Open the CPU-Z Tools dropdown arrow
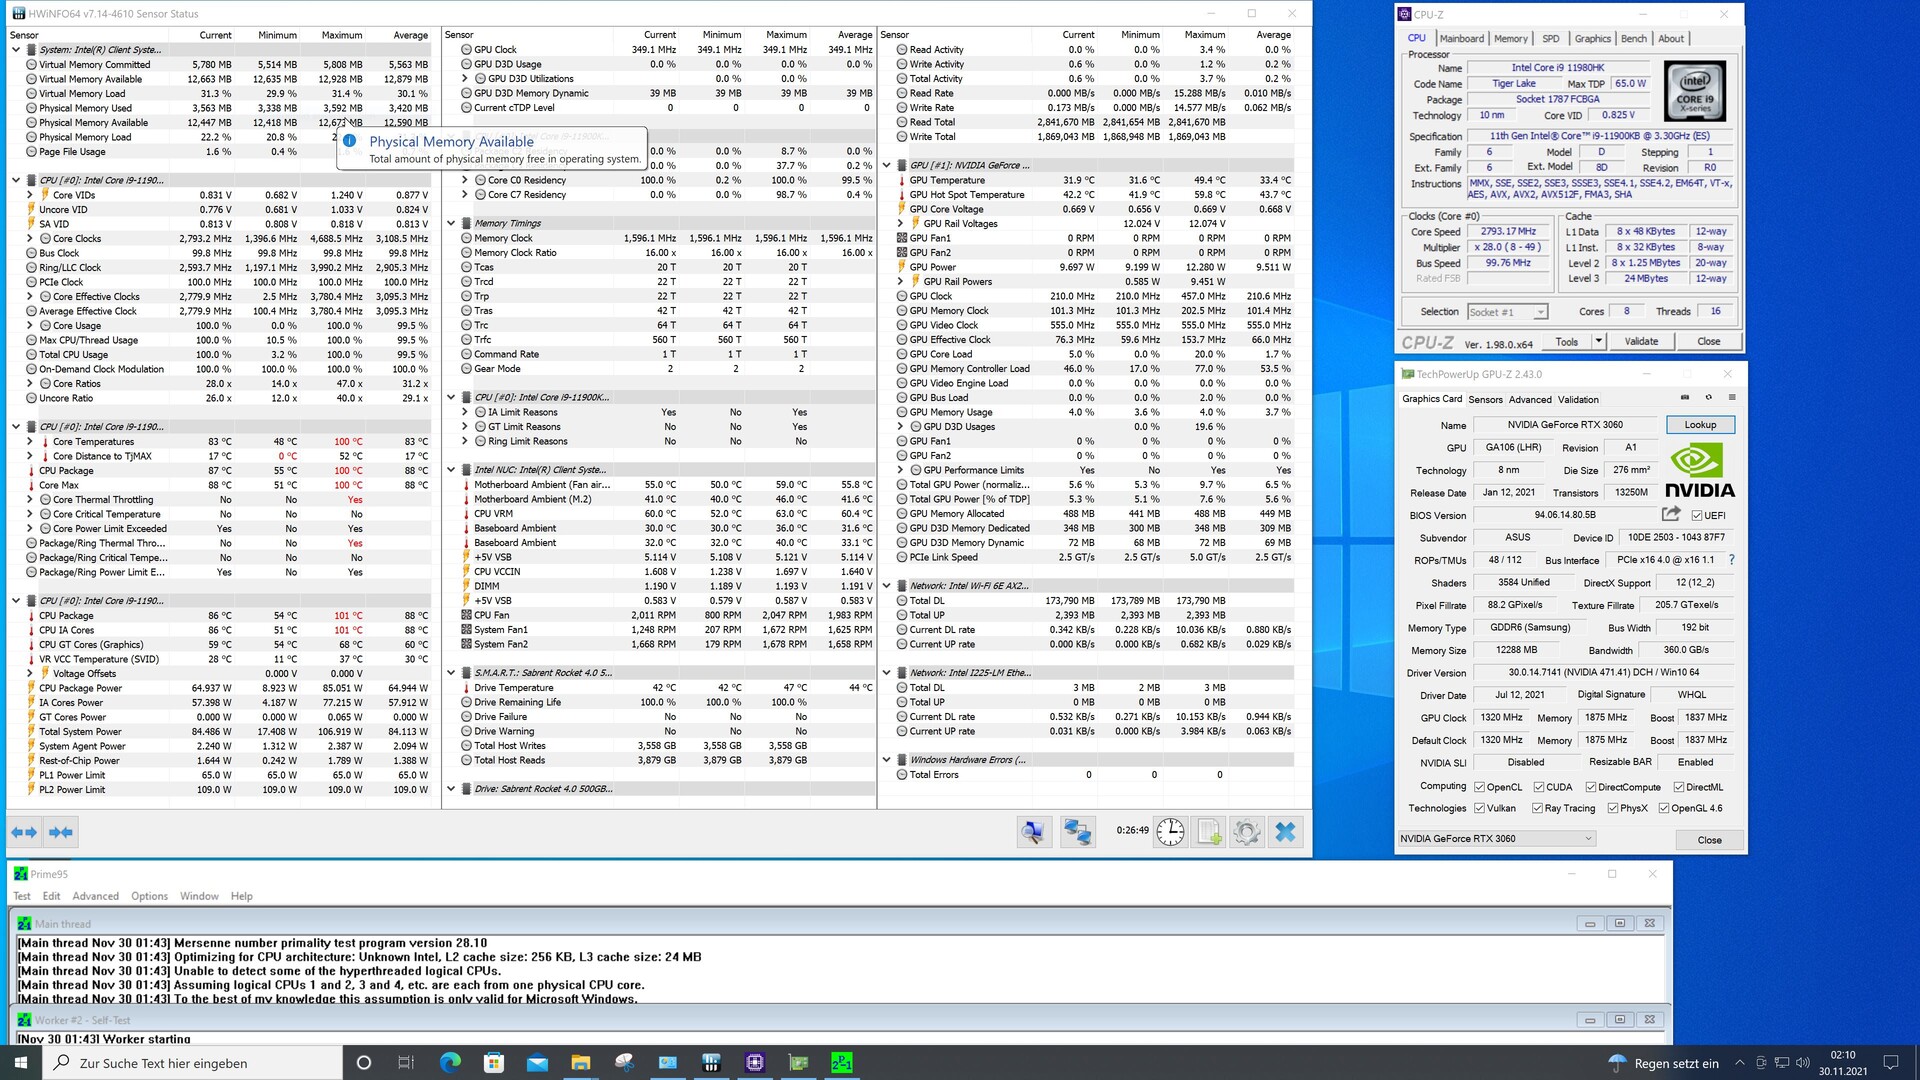 [1598, 341]
